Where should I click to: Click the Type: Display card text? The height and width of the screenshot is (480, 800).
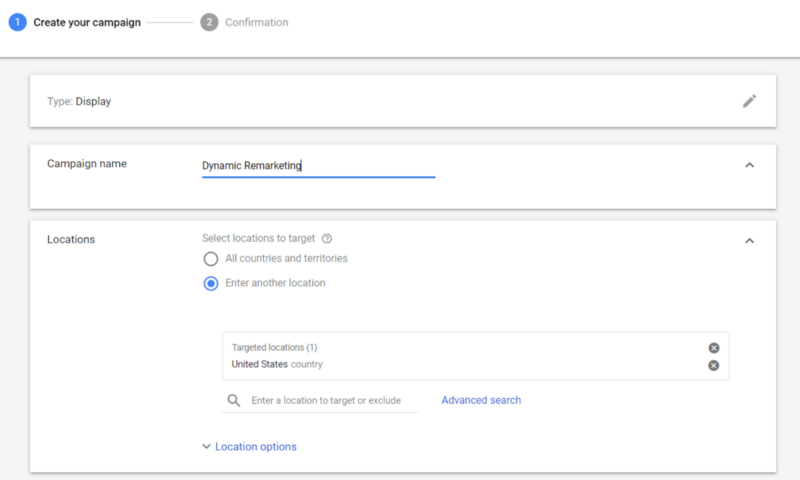coord(79,102)
